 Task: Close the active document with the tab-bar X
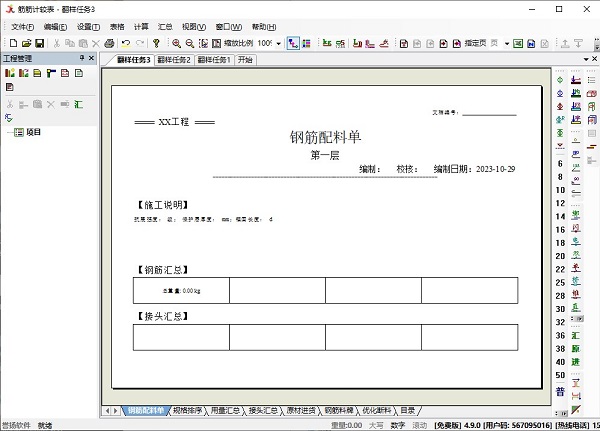click(x=594, y=59)
